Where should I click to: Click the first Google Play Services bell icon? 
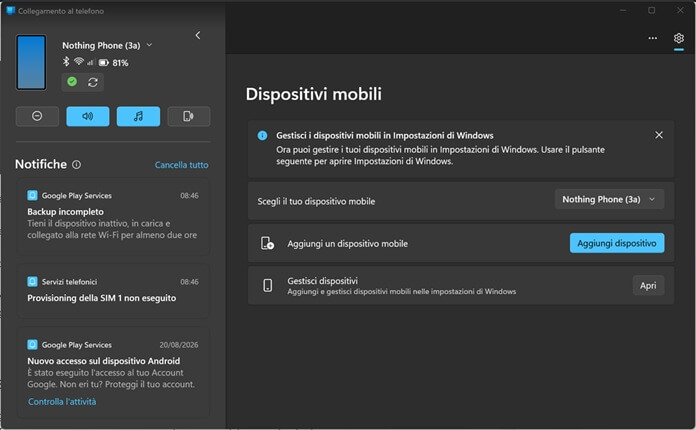pyautogui.click(x=32, y=195)
